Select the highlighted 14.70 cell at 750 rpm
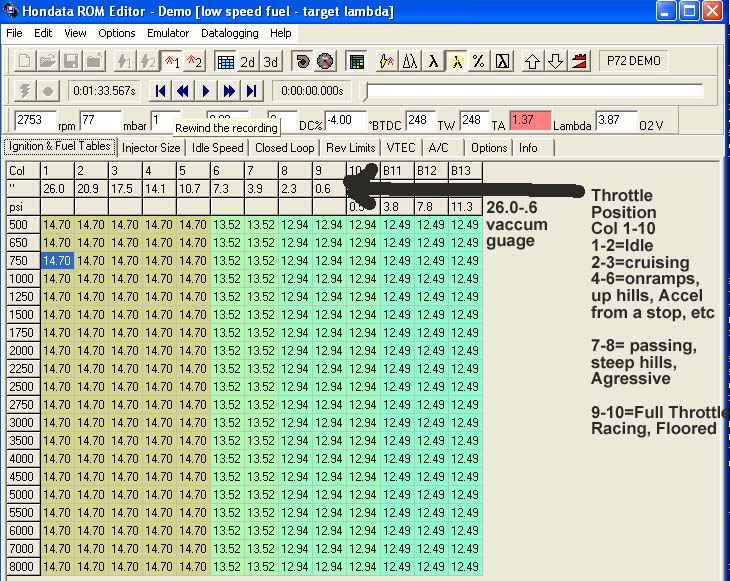This screenshot has height=581, width=730. coord(57,261)
